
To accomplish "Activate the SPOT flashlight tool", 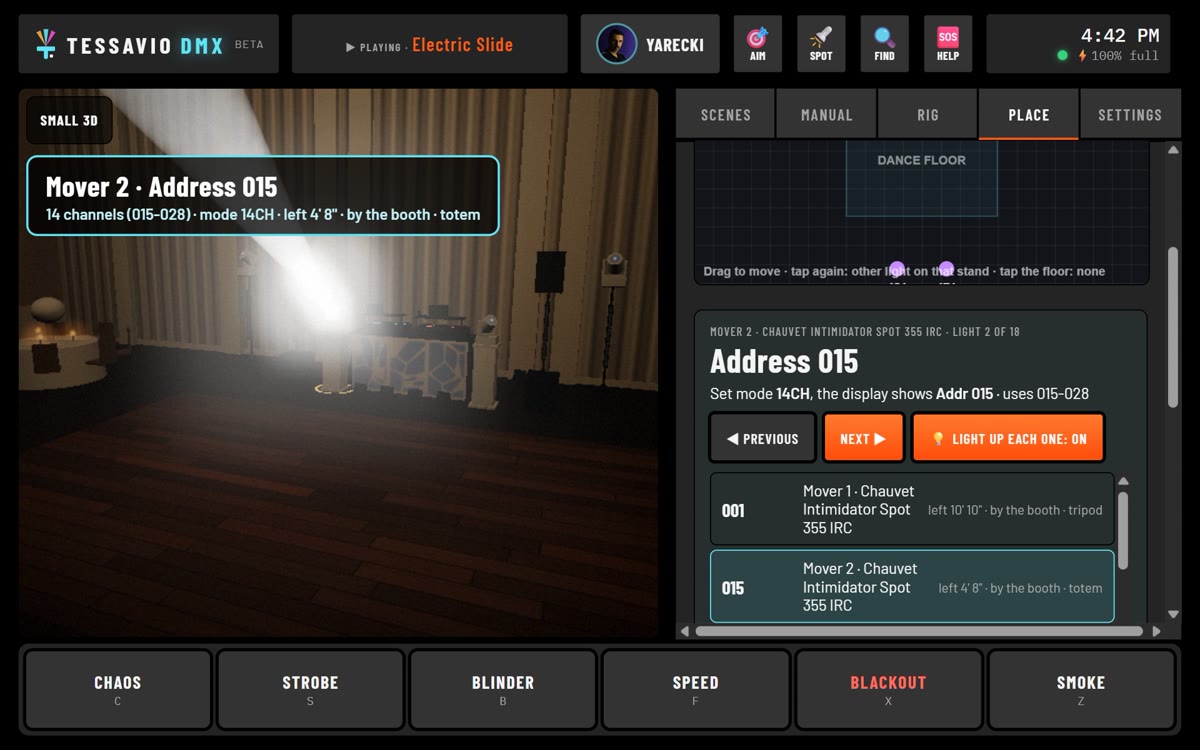I will tap(821, 44).
